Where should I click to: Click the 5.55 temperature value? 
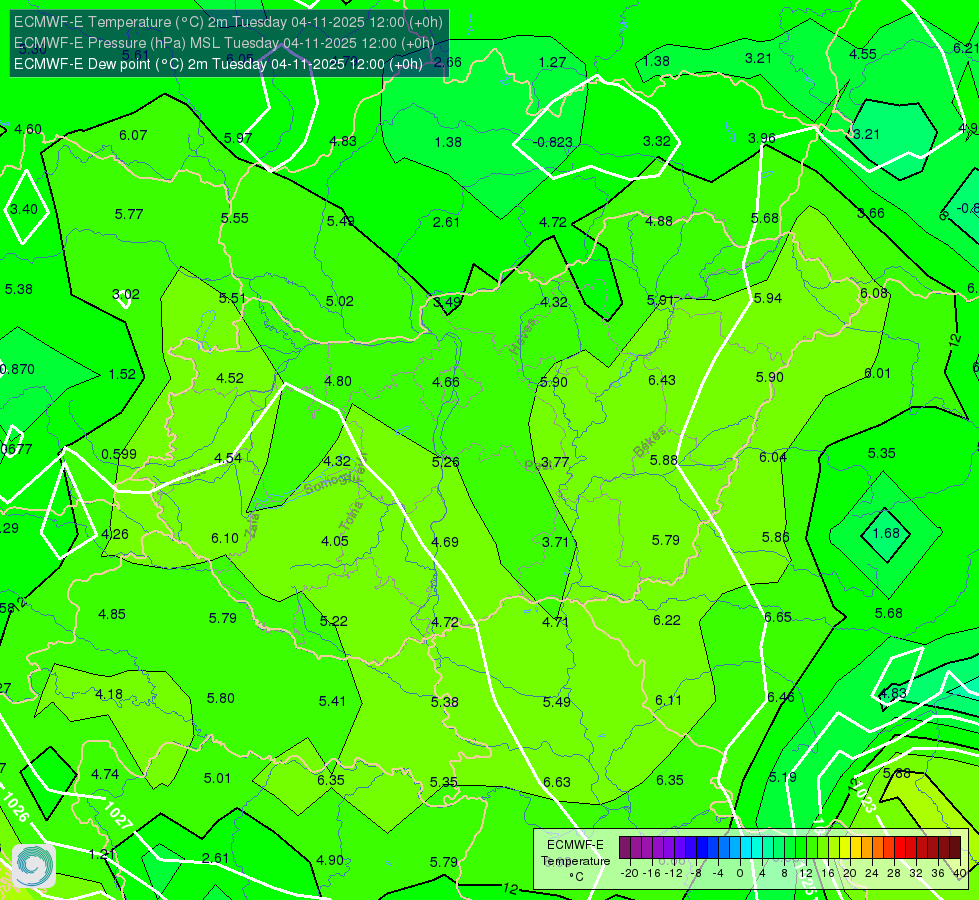pos(235,218)
